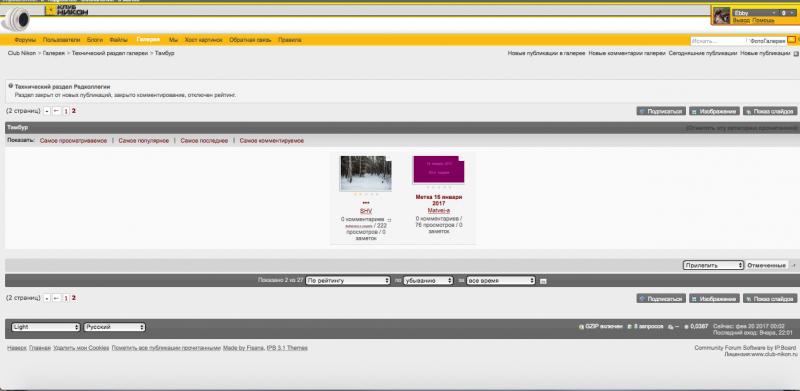The image size is (800, 391).
Task: Click the Выход logout link
Action: [x=741, y=20]
